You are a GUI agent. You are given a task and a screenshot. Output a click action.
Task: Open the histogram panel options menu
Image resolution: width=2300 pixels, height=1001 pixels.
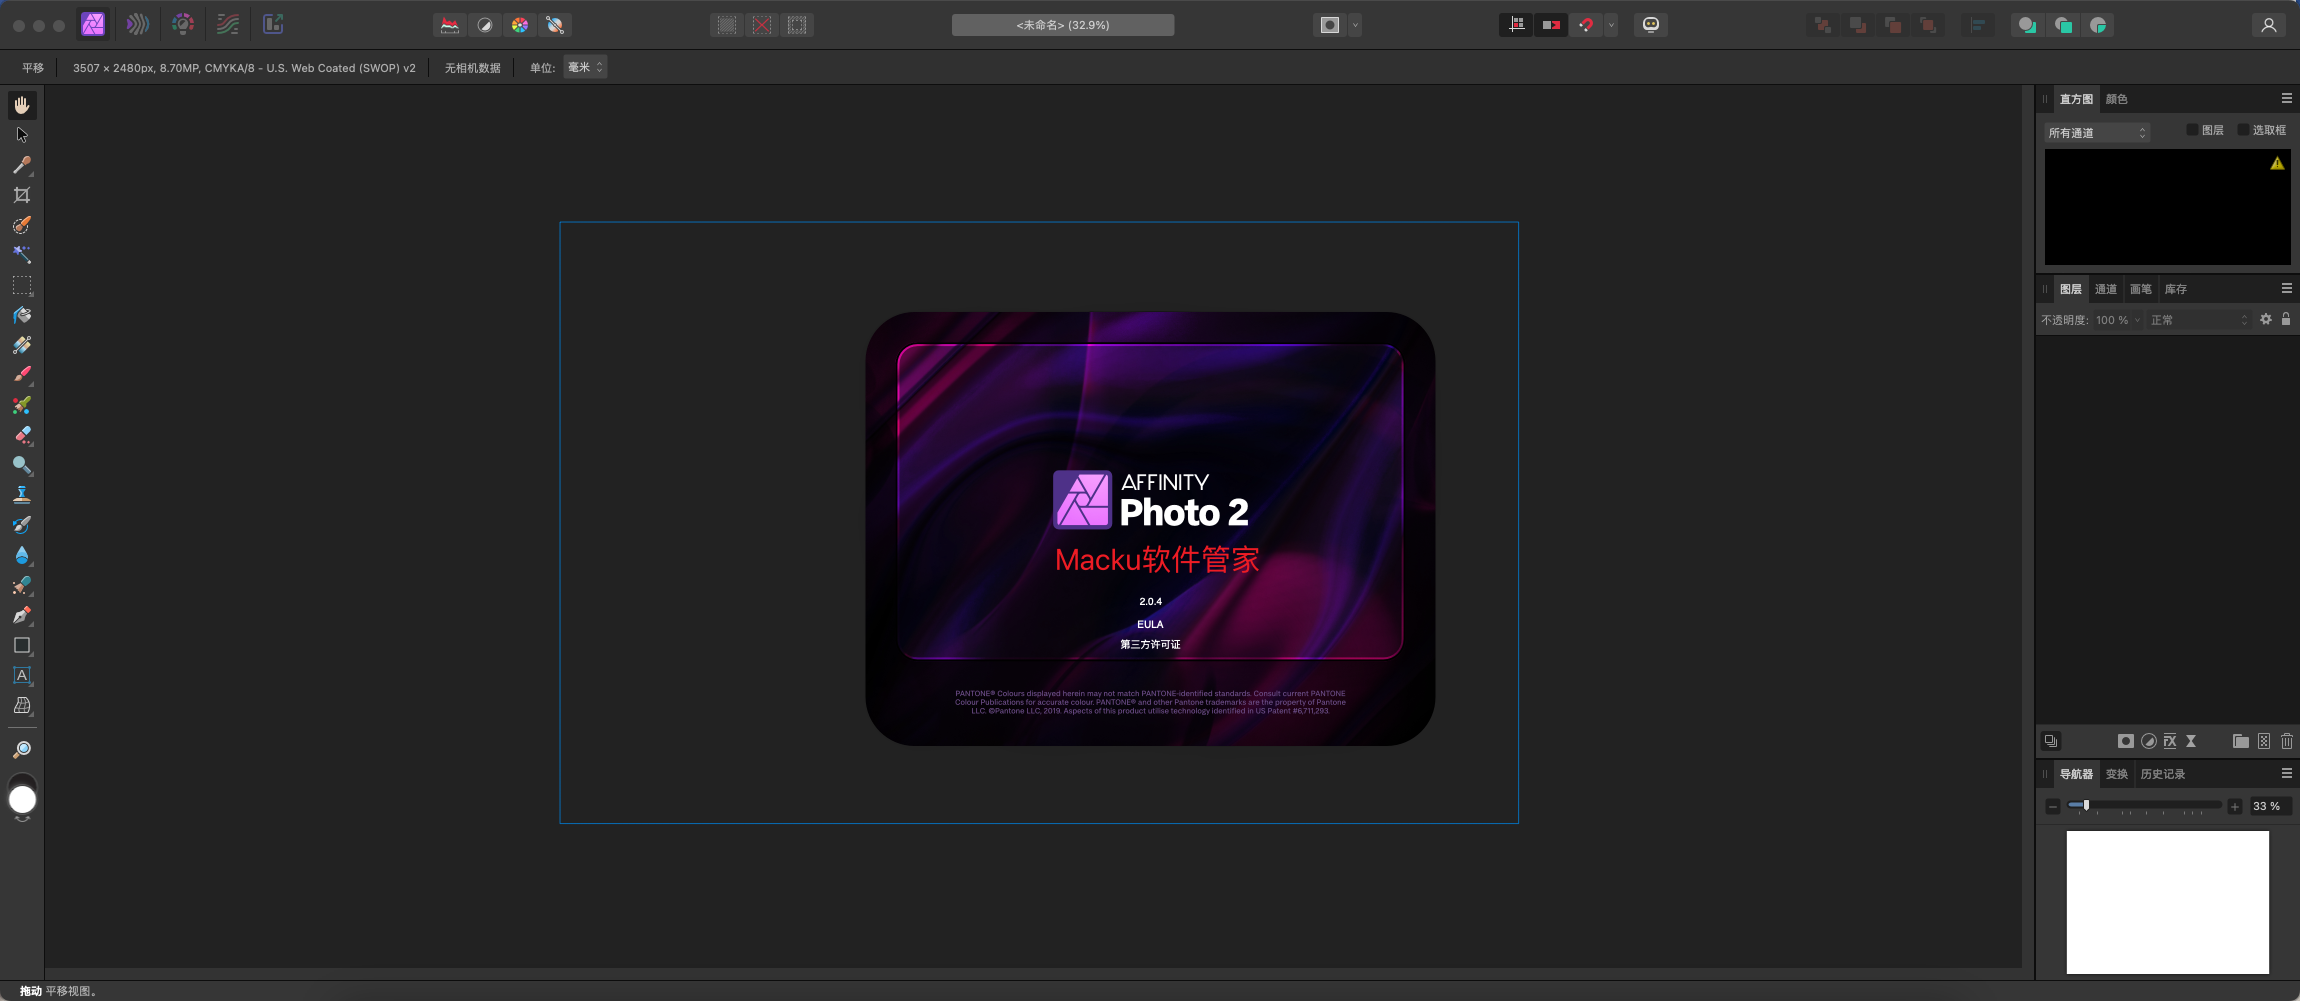tap(2286, 98)
